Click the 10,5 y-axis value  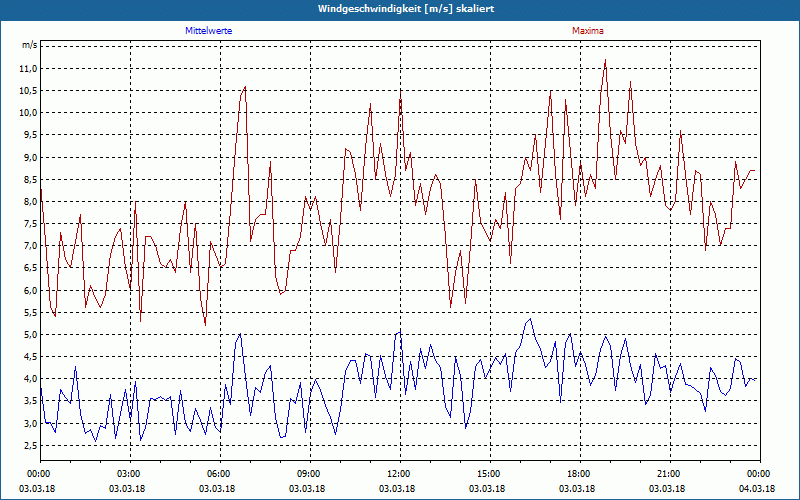29,91
